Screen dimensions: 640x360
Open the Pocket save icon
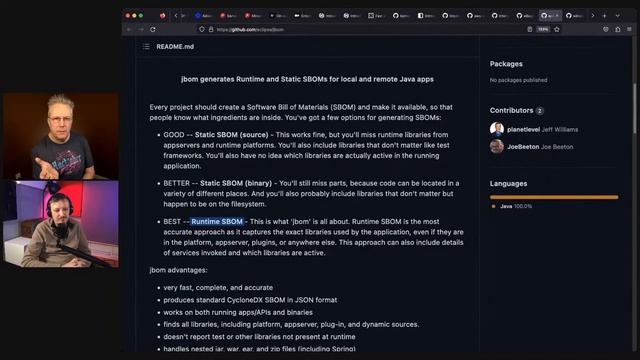606,29
